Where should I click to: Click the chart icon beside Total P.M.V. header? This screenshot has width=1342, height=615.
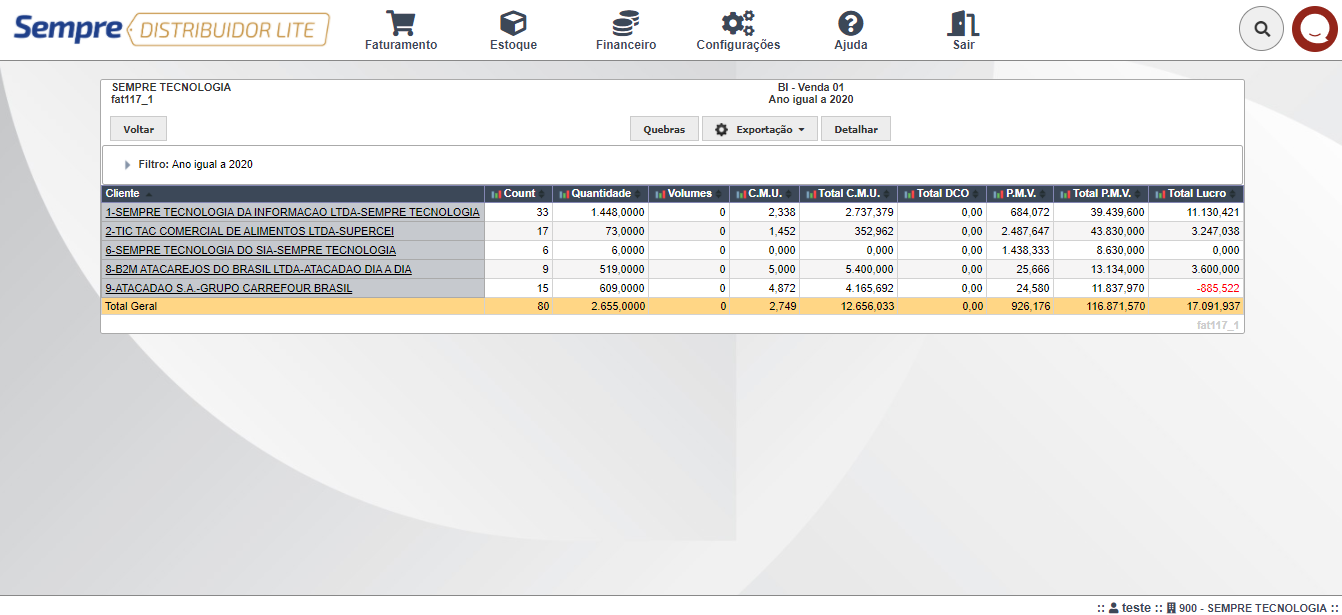click(1065, 194)
